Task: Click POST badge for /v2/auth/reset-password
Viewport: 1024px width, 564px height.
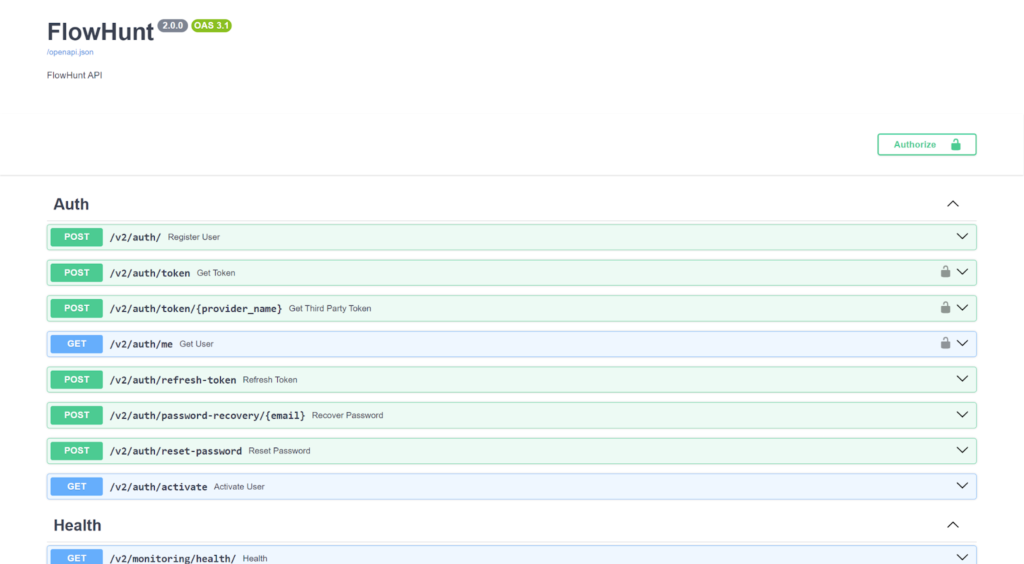Action: coord(76,450)
